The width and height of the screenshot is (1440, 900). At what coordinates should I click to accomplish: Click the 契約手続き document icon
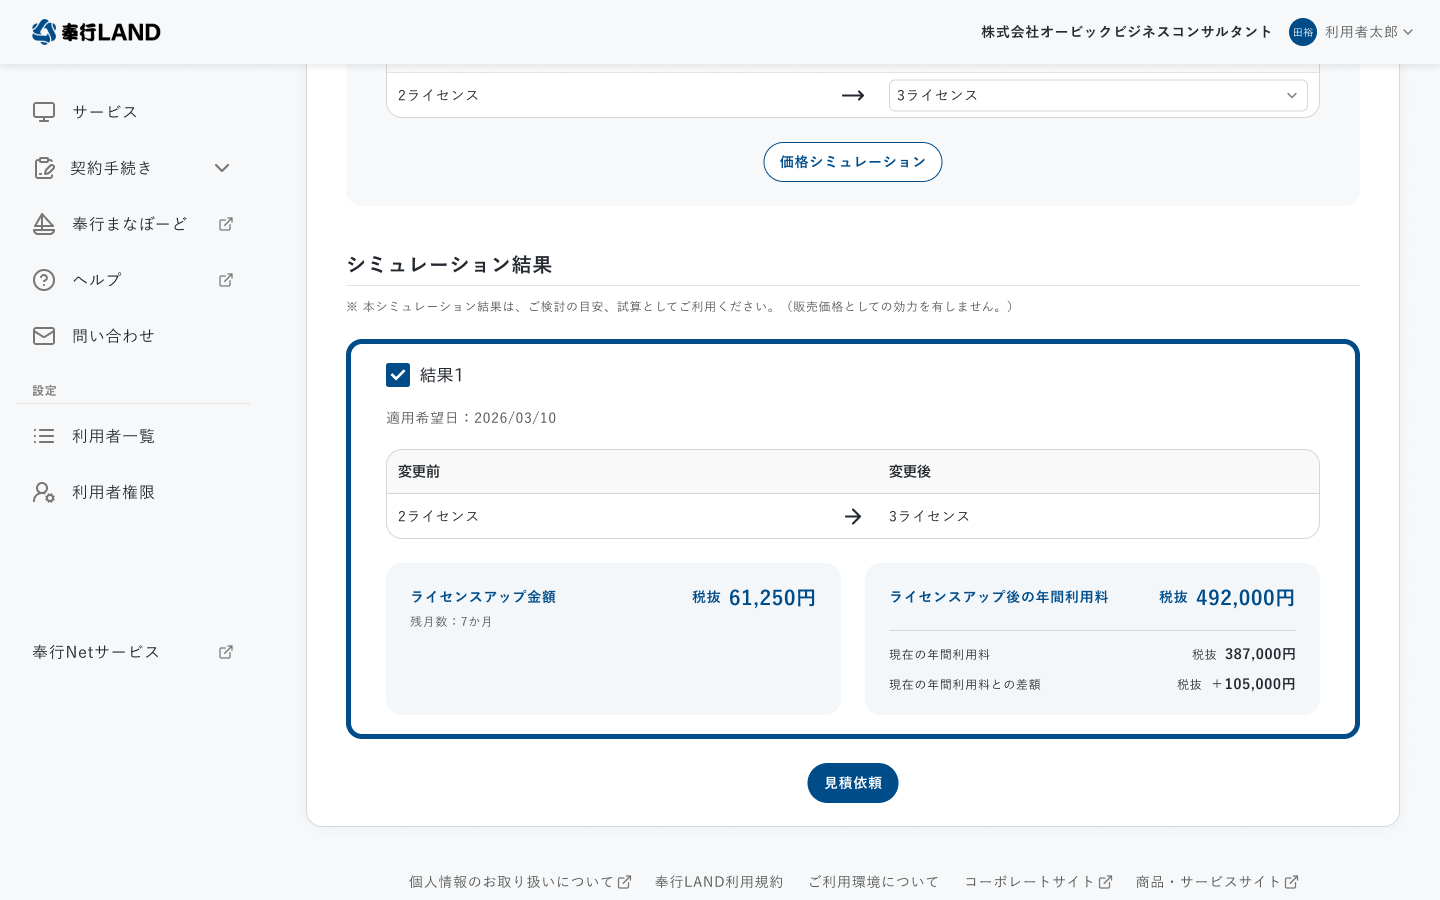point(44,168)
